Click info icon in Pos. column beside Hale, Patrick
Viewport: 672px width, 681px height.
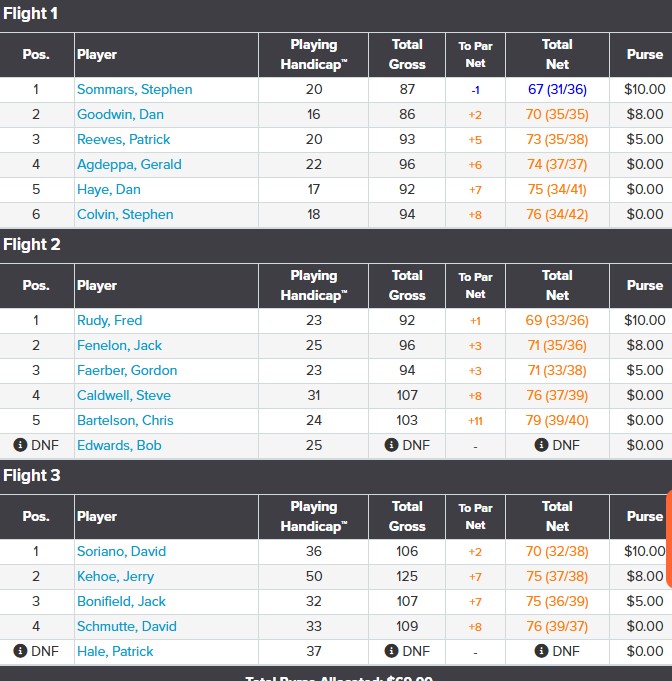click(20, 651)
